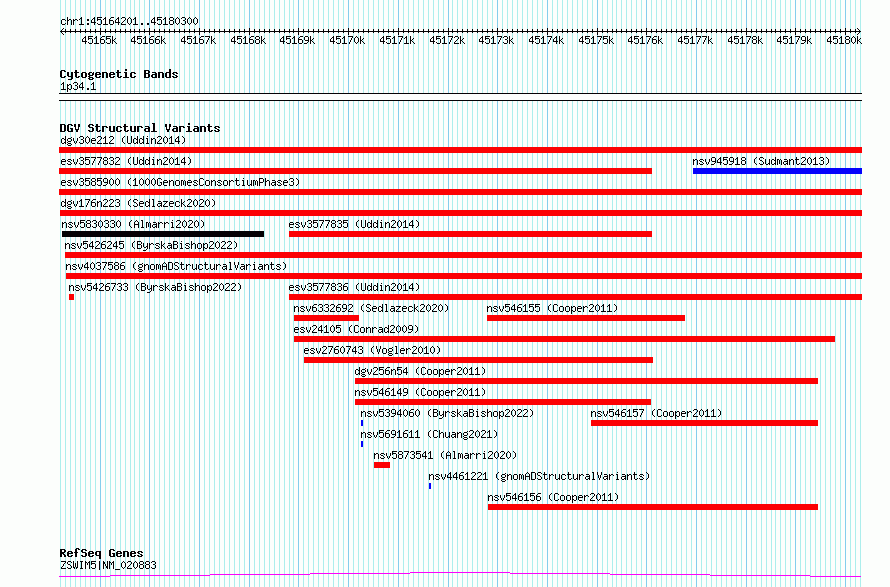Click the small red nsv5426733 variant marker
Screen dimensions: 890x587
click(x=72, y=297)
